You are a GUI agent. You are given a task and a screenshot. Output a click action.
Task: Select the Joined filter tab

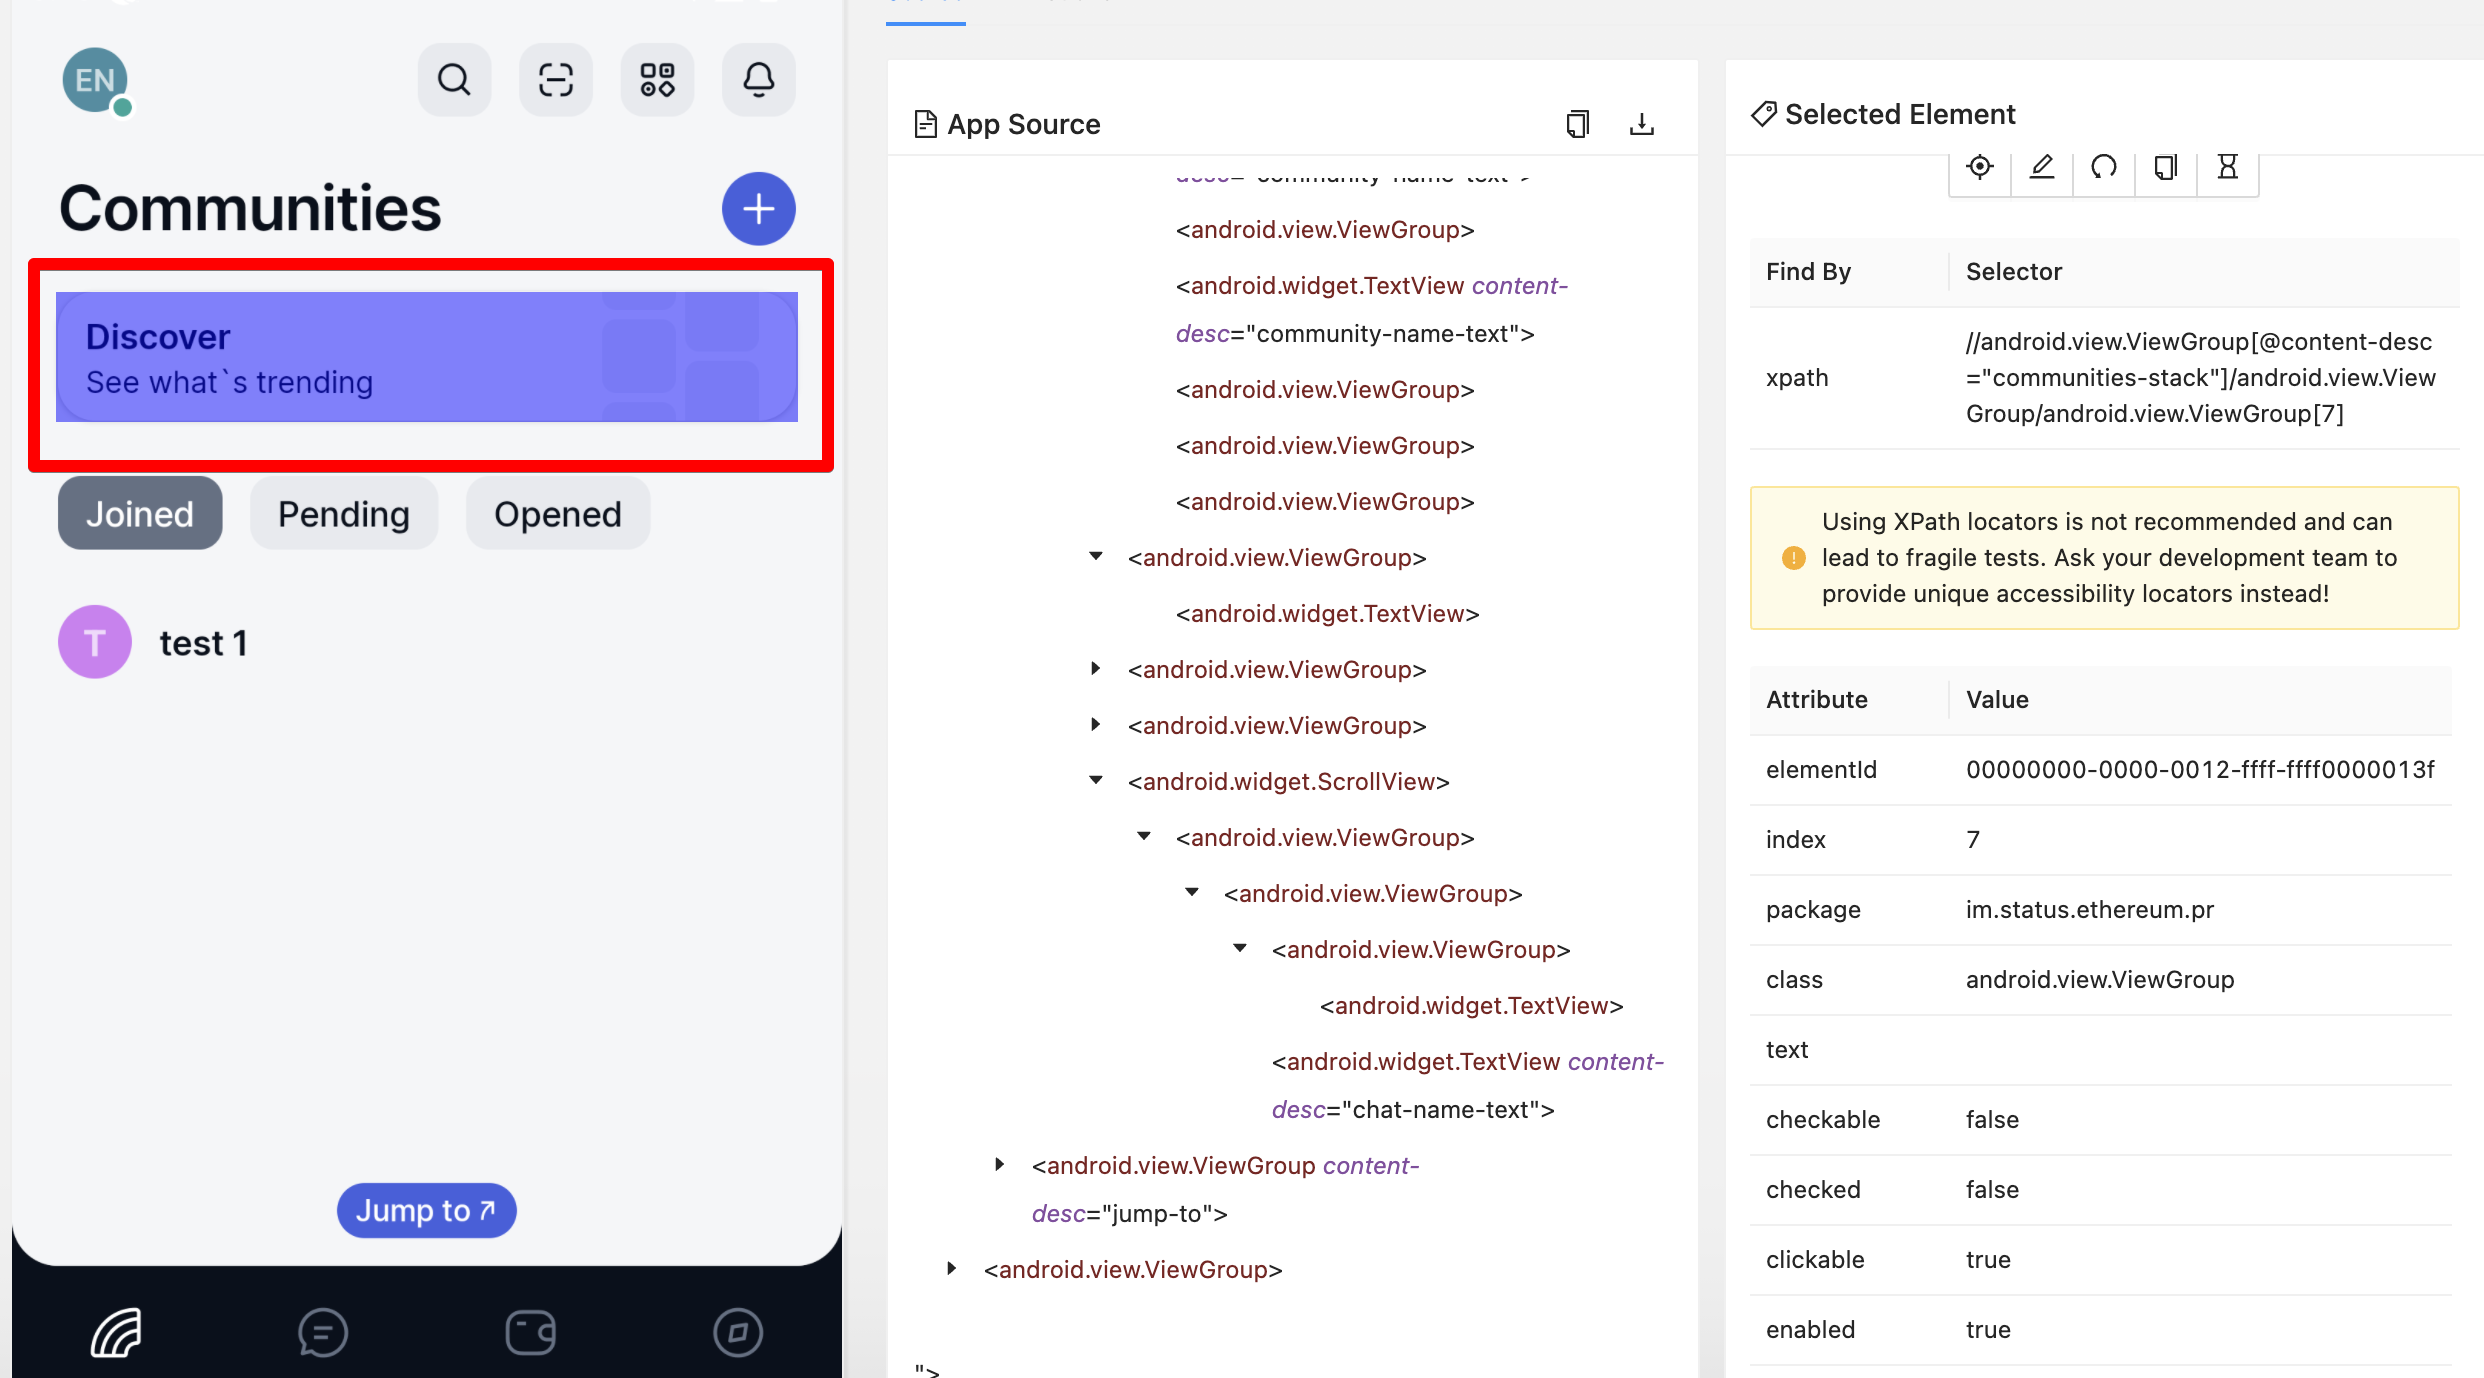140,514
